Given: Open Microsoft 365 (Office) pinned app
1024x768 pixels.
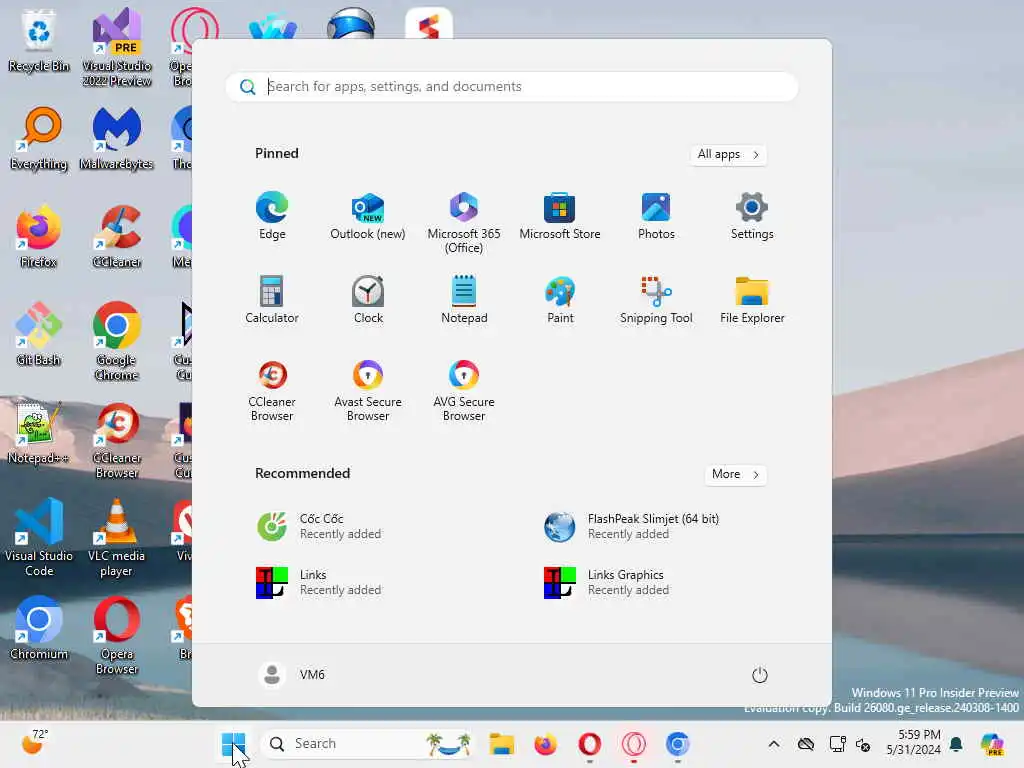Looking at the screenshot, I should click(x=464, y=222).
